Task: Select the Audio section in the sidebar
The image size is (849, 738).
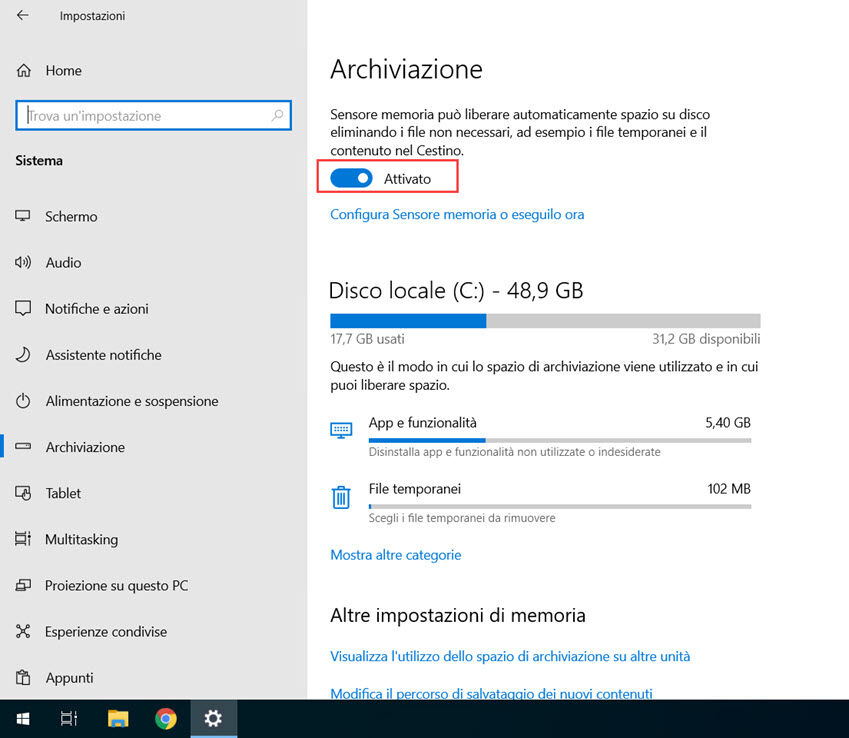Action: pyautogui.click(x=64, y=262)
